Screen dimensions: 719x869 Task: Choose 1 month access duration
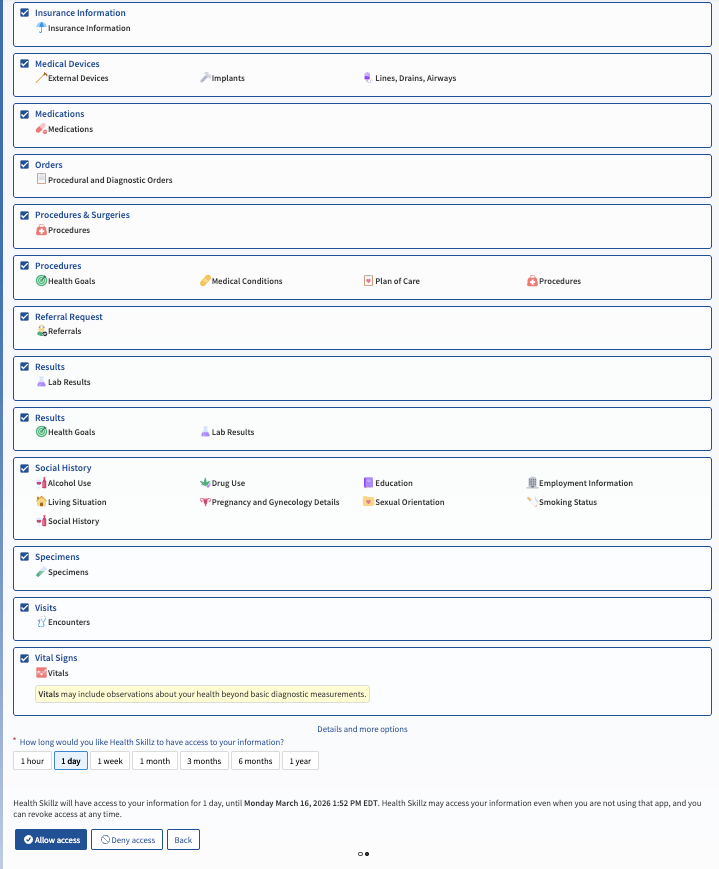155,761
